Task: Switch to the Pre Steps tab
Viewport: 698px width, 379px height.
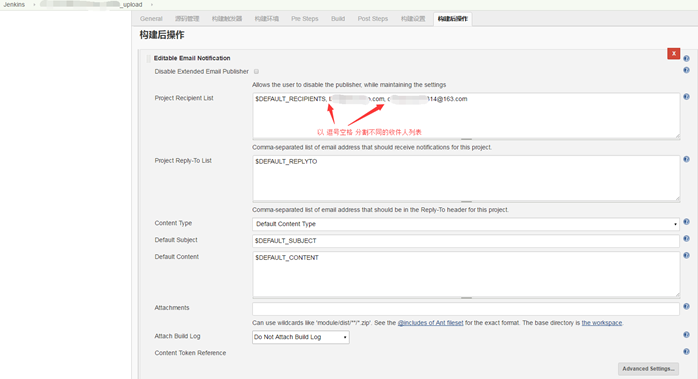Action: 304,19
